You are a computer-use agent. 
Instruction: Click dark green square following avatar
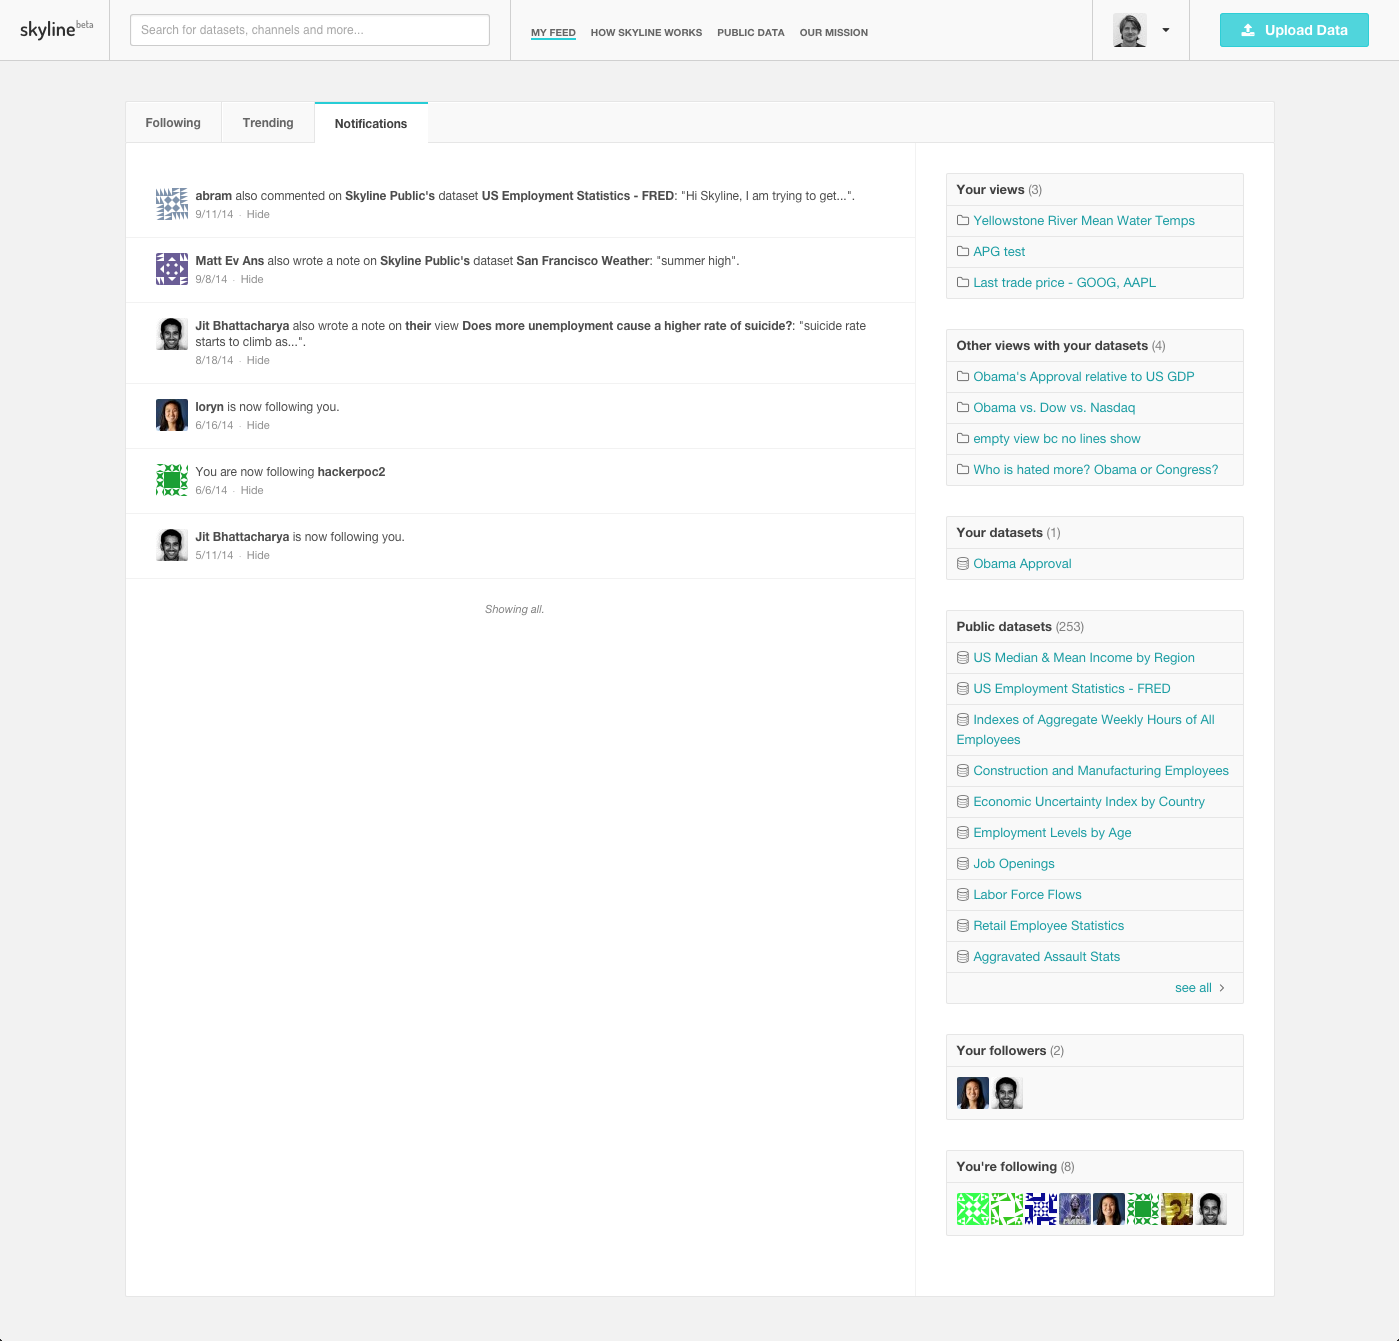1143,1209
